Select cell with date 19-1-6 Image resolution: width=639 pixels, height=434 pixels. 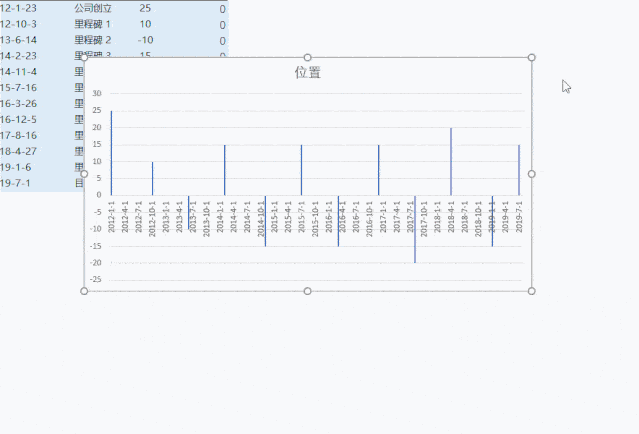[x=15, y=167]
